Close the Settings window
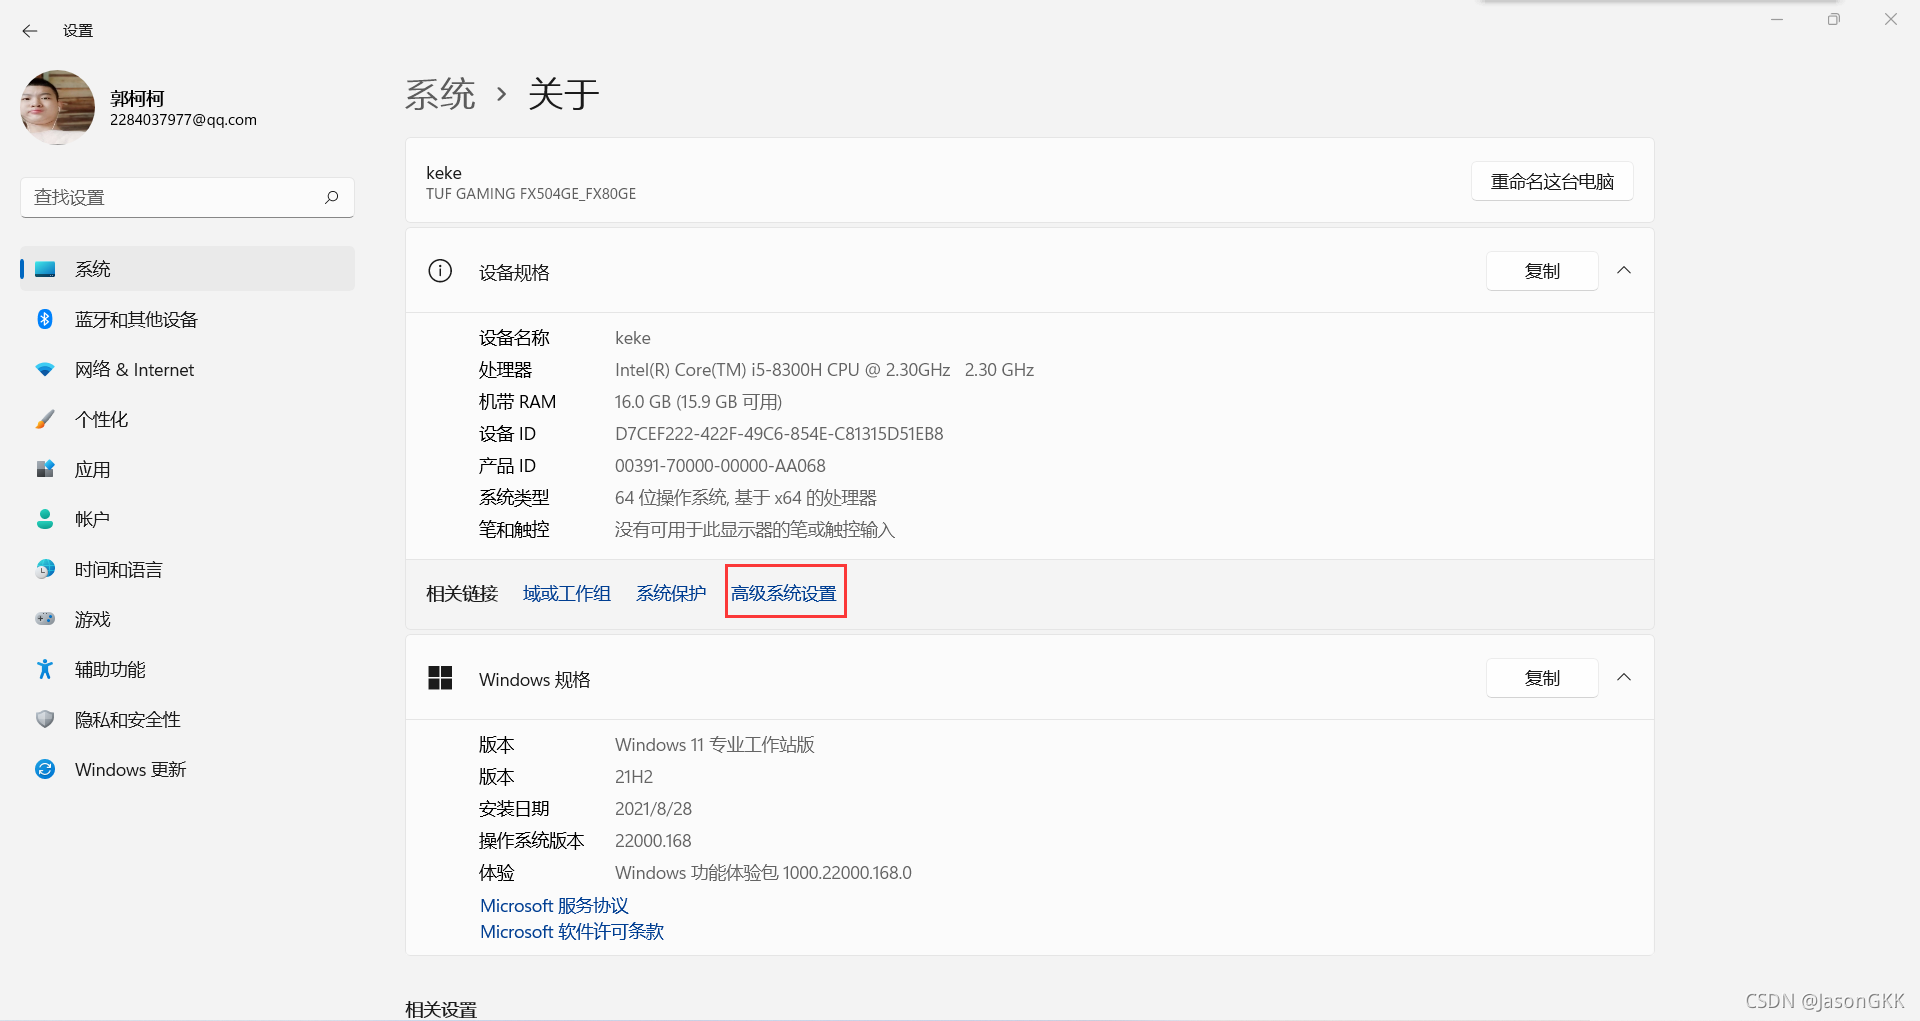1920x1021 pixels. click(x=1890, y=19)
